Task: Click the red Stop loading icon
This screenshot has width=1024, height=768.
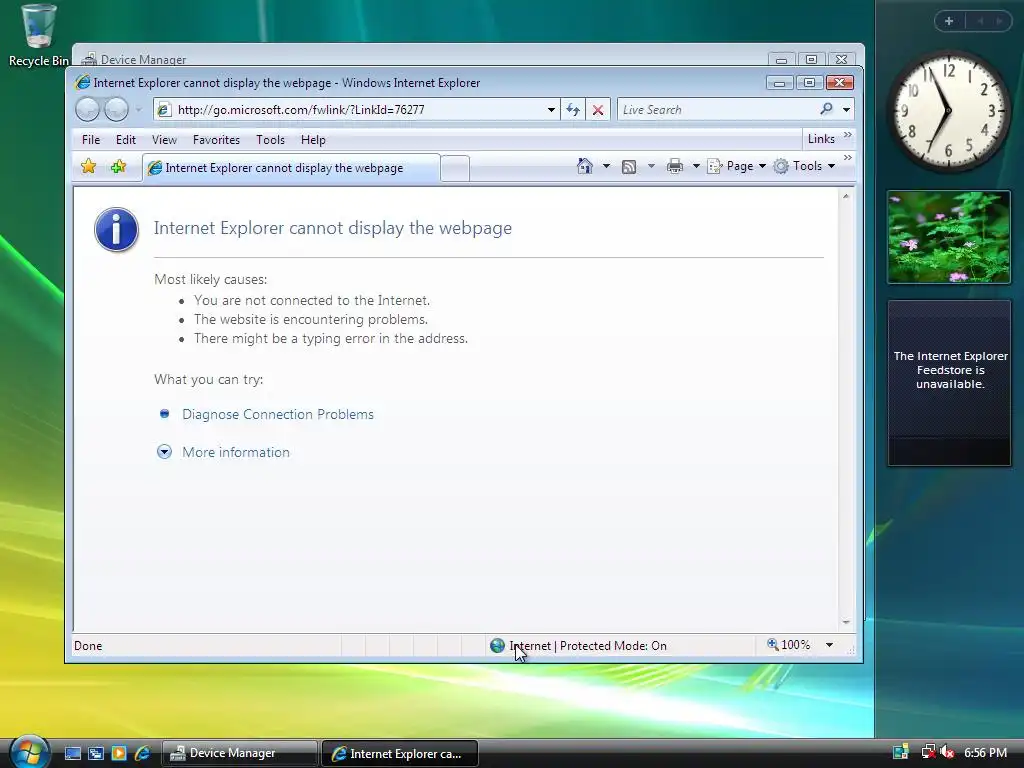Action: (598, 110)
